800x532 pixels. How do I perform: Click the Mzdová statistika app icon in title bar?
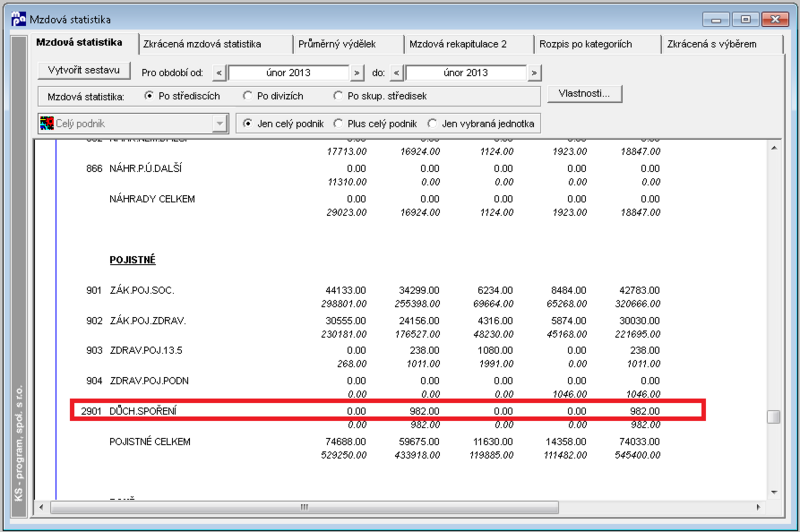point(18,19)
